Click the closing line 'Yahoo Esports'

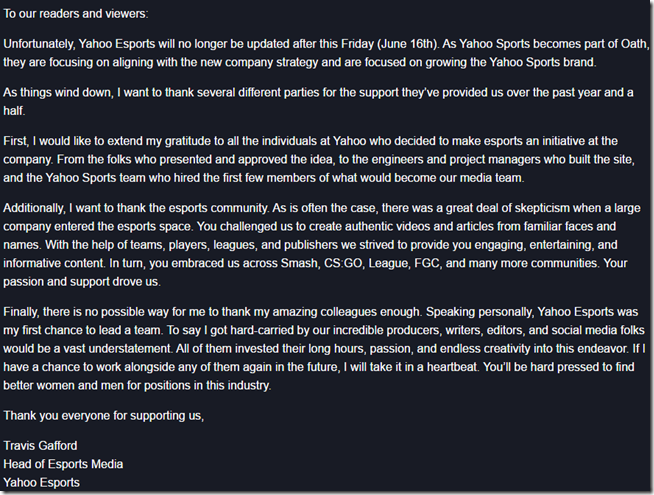click(41, 482)
